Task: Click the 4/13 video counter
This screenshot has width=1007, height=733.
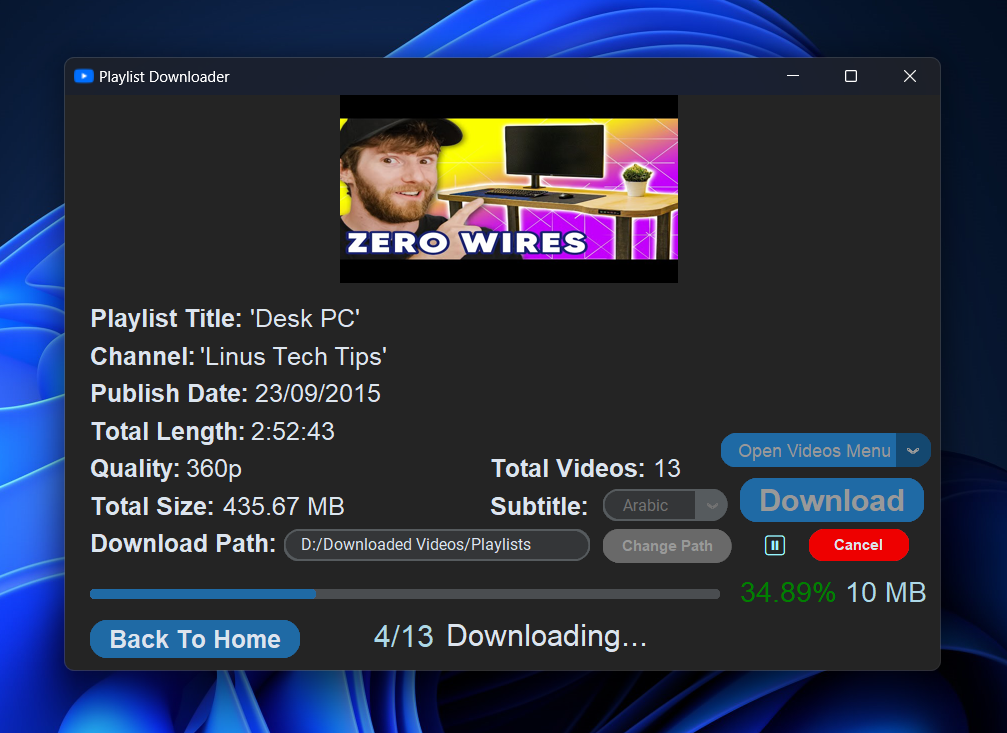Action: [404, 637]
